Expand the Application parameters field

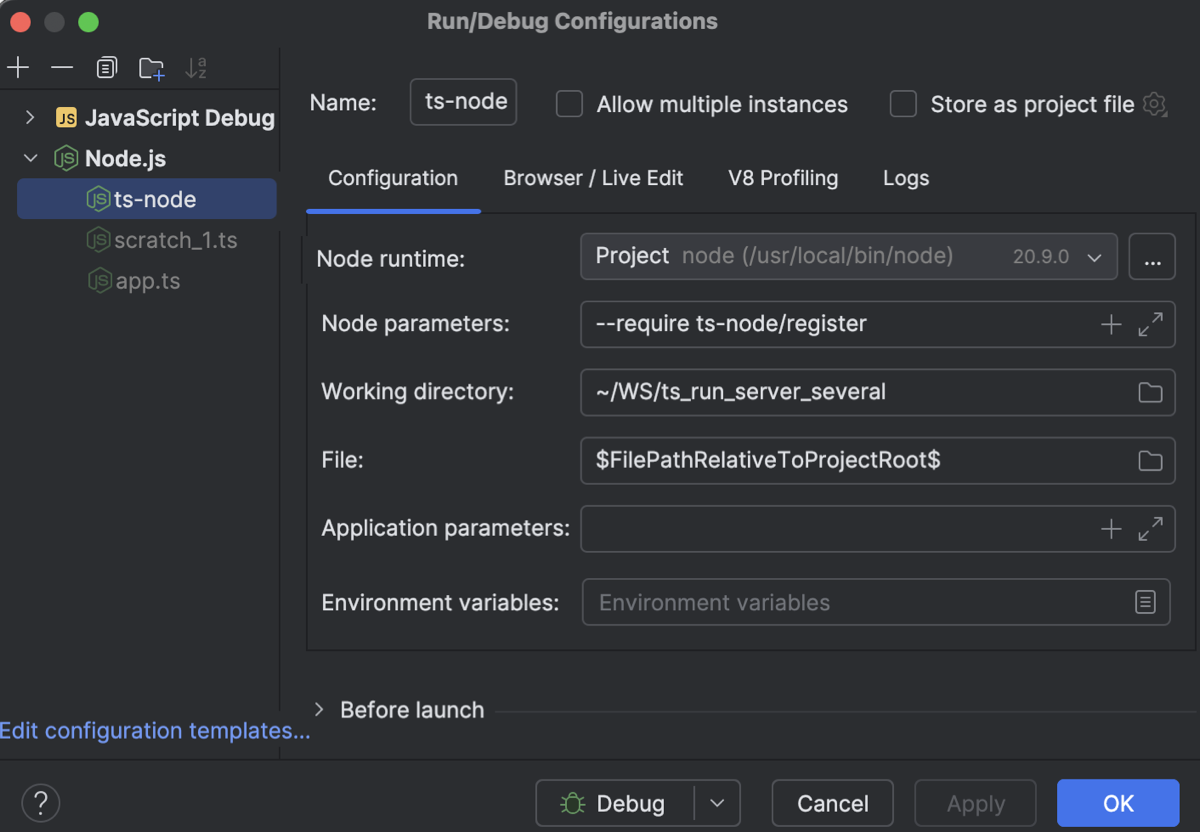pos(1150,529)
